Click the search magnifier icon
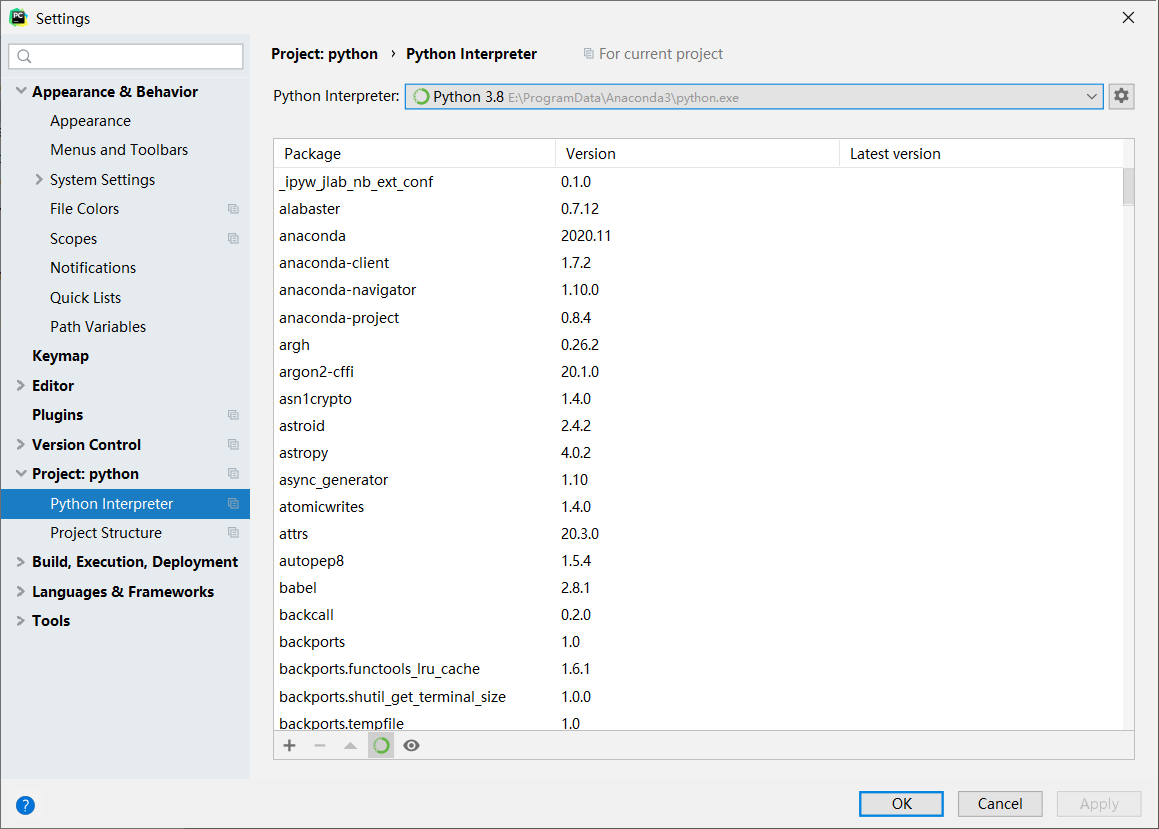 pyautogui.click(x=24, y=56)
